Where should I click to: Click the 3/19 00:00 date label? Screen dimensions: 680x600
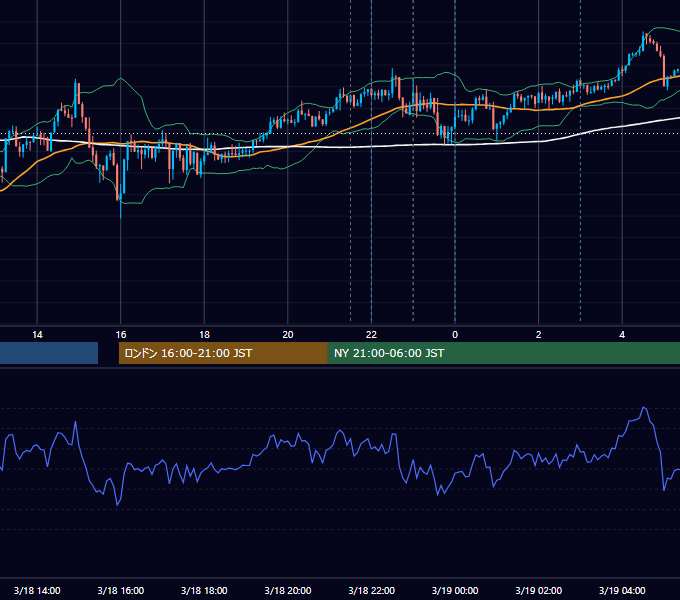coord(455,590)
